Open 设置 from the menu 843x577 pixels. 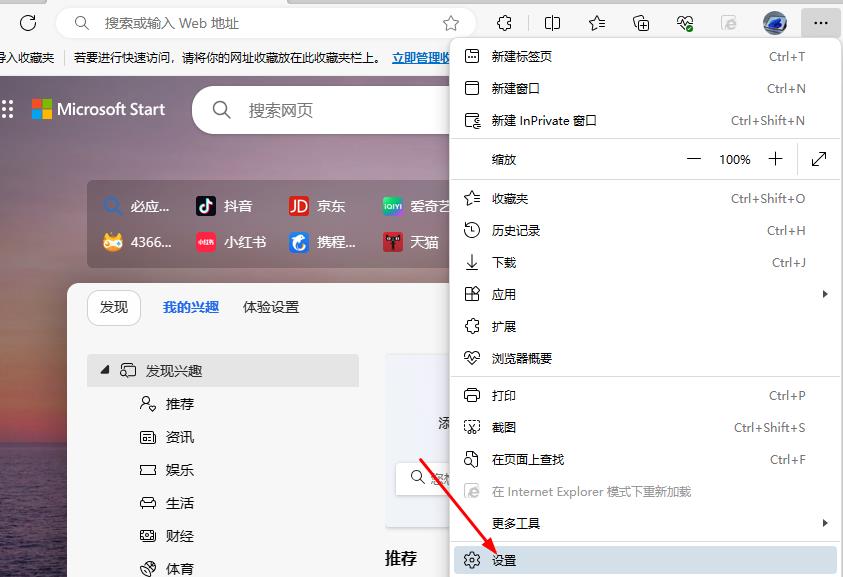coord(645,560)
